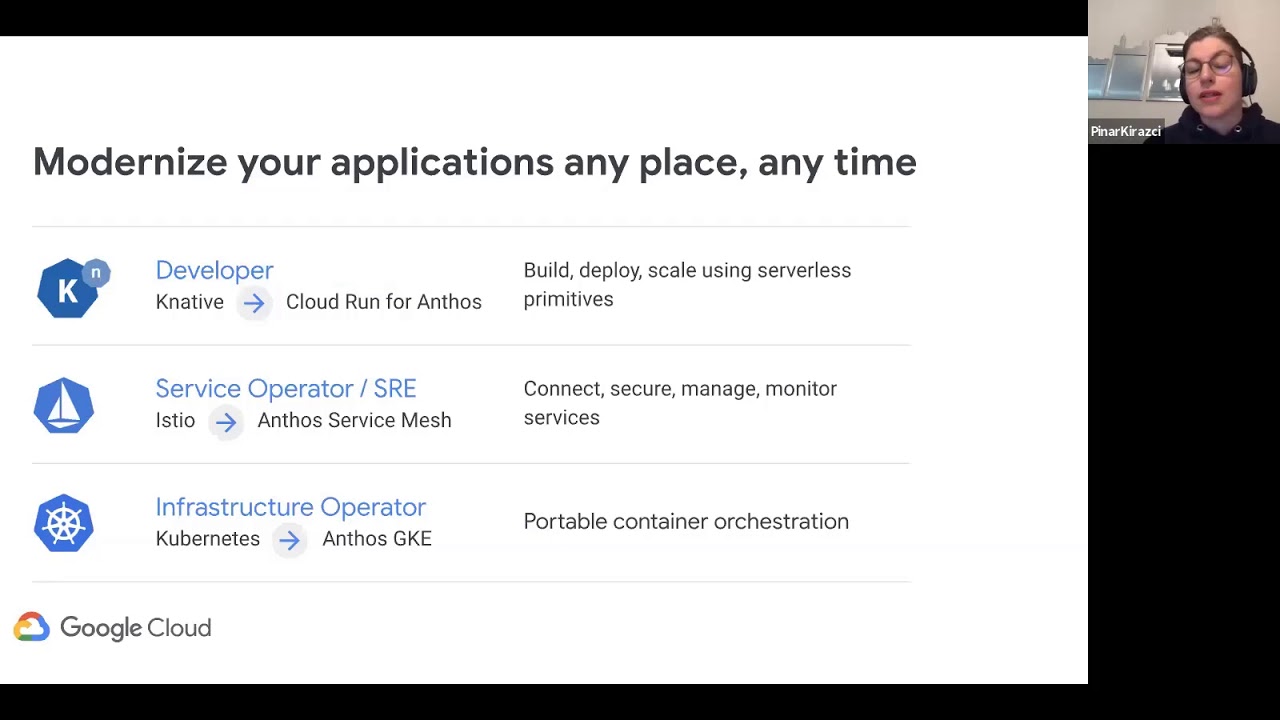Open the Service Operator / SRE heading
The image size is (1280, 720).
285,388
